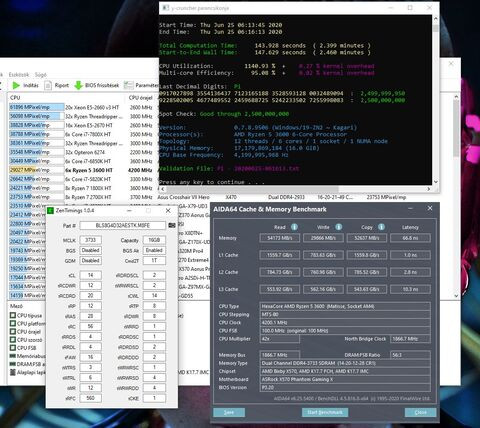Viewport: 480px width, 428px height.
Task: Click the 29027 MPixel/mp yellow result bar
Action: point(37,170)
